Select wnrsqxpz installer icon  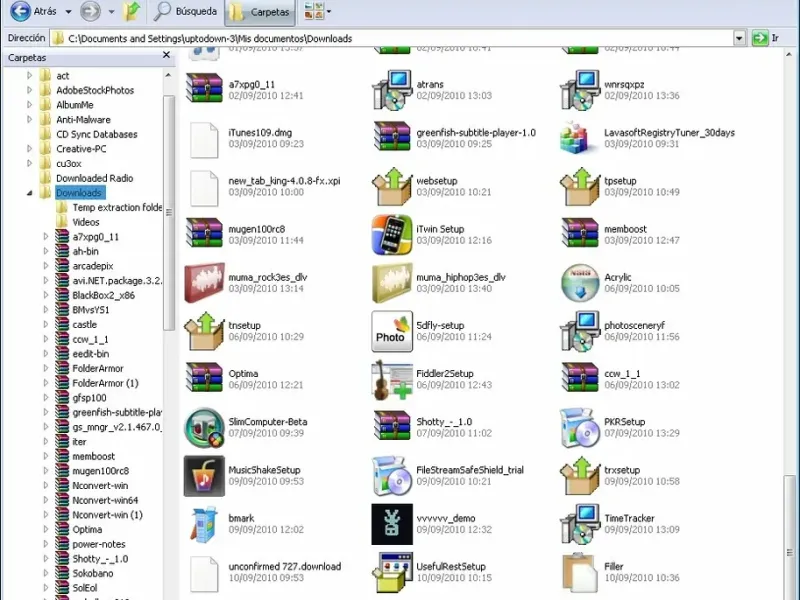[x=580, y=90]
